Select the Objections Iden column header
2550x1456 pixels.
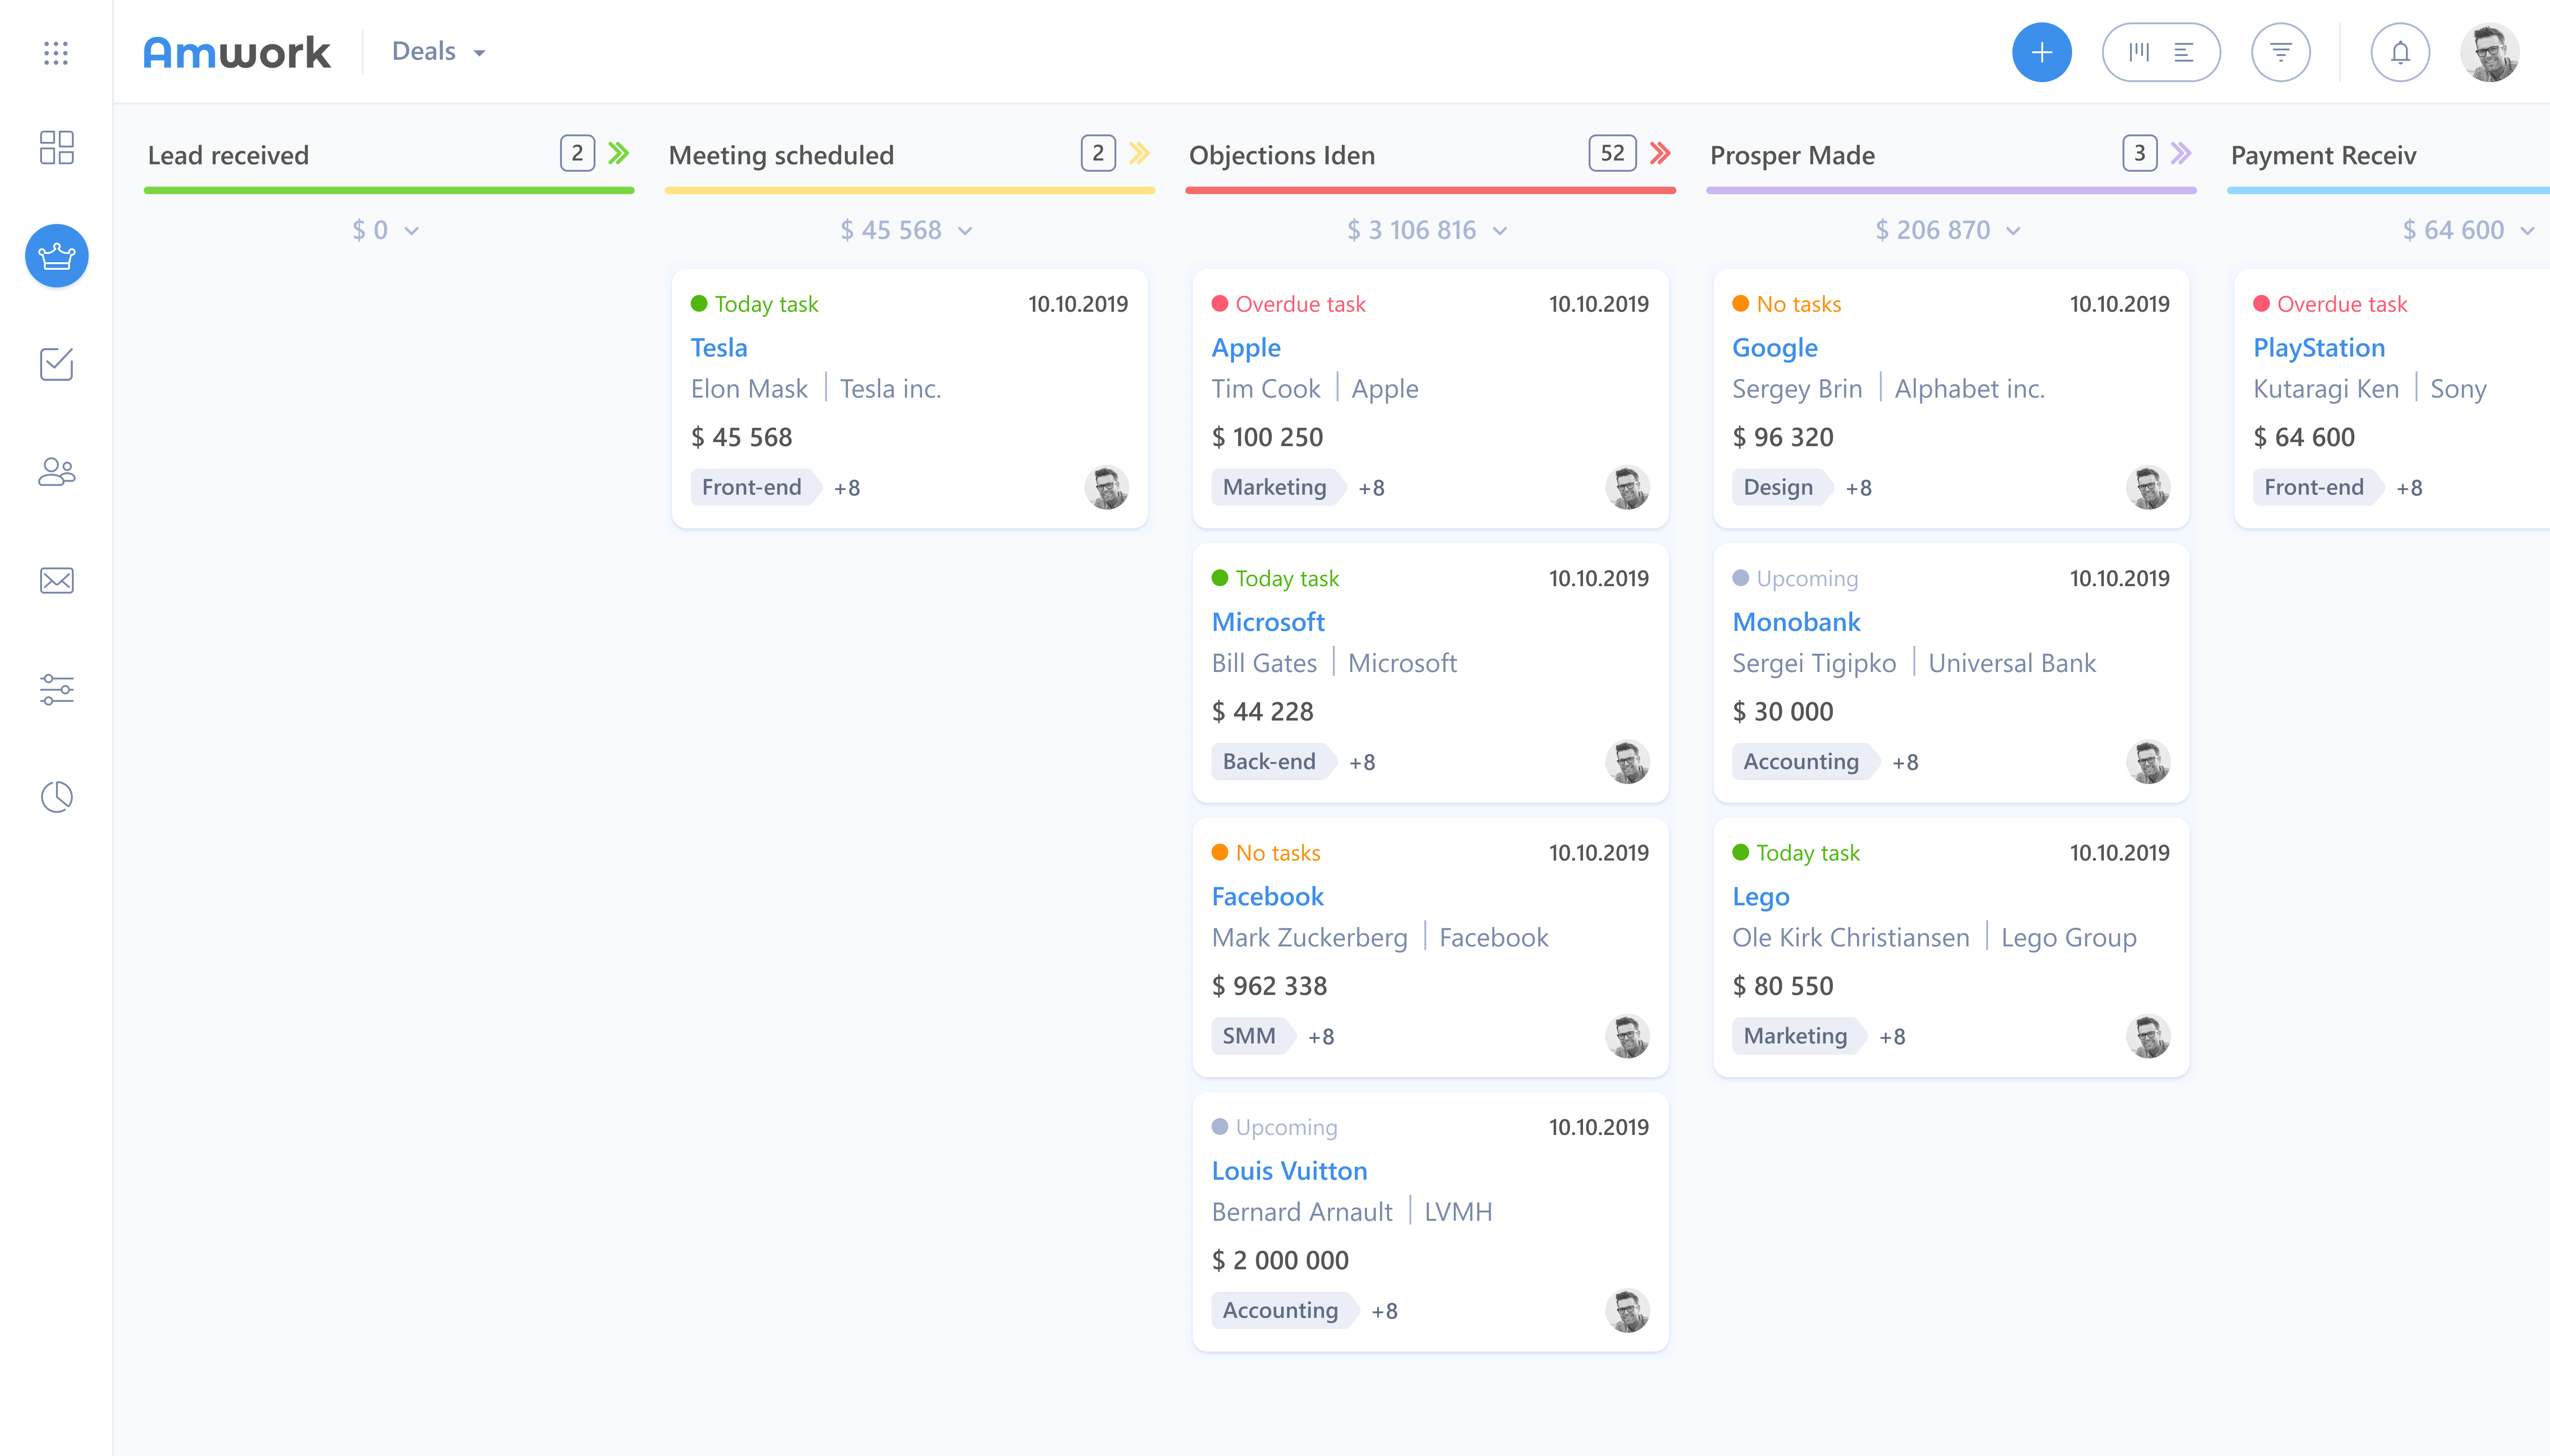pyautogui.click(x=1282, y=155)
